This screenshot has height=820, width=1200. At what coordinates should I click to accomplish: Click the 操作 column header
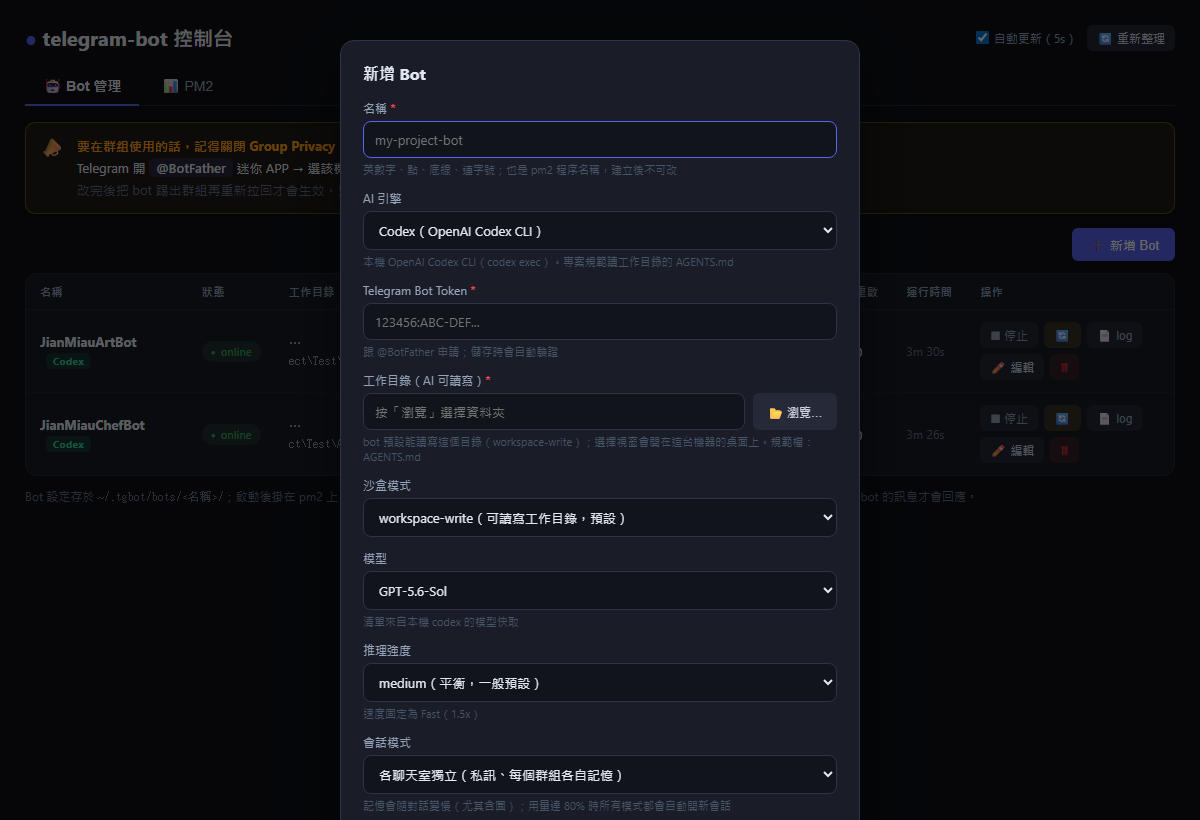point(991,292)
